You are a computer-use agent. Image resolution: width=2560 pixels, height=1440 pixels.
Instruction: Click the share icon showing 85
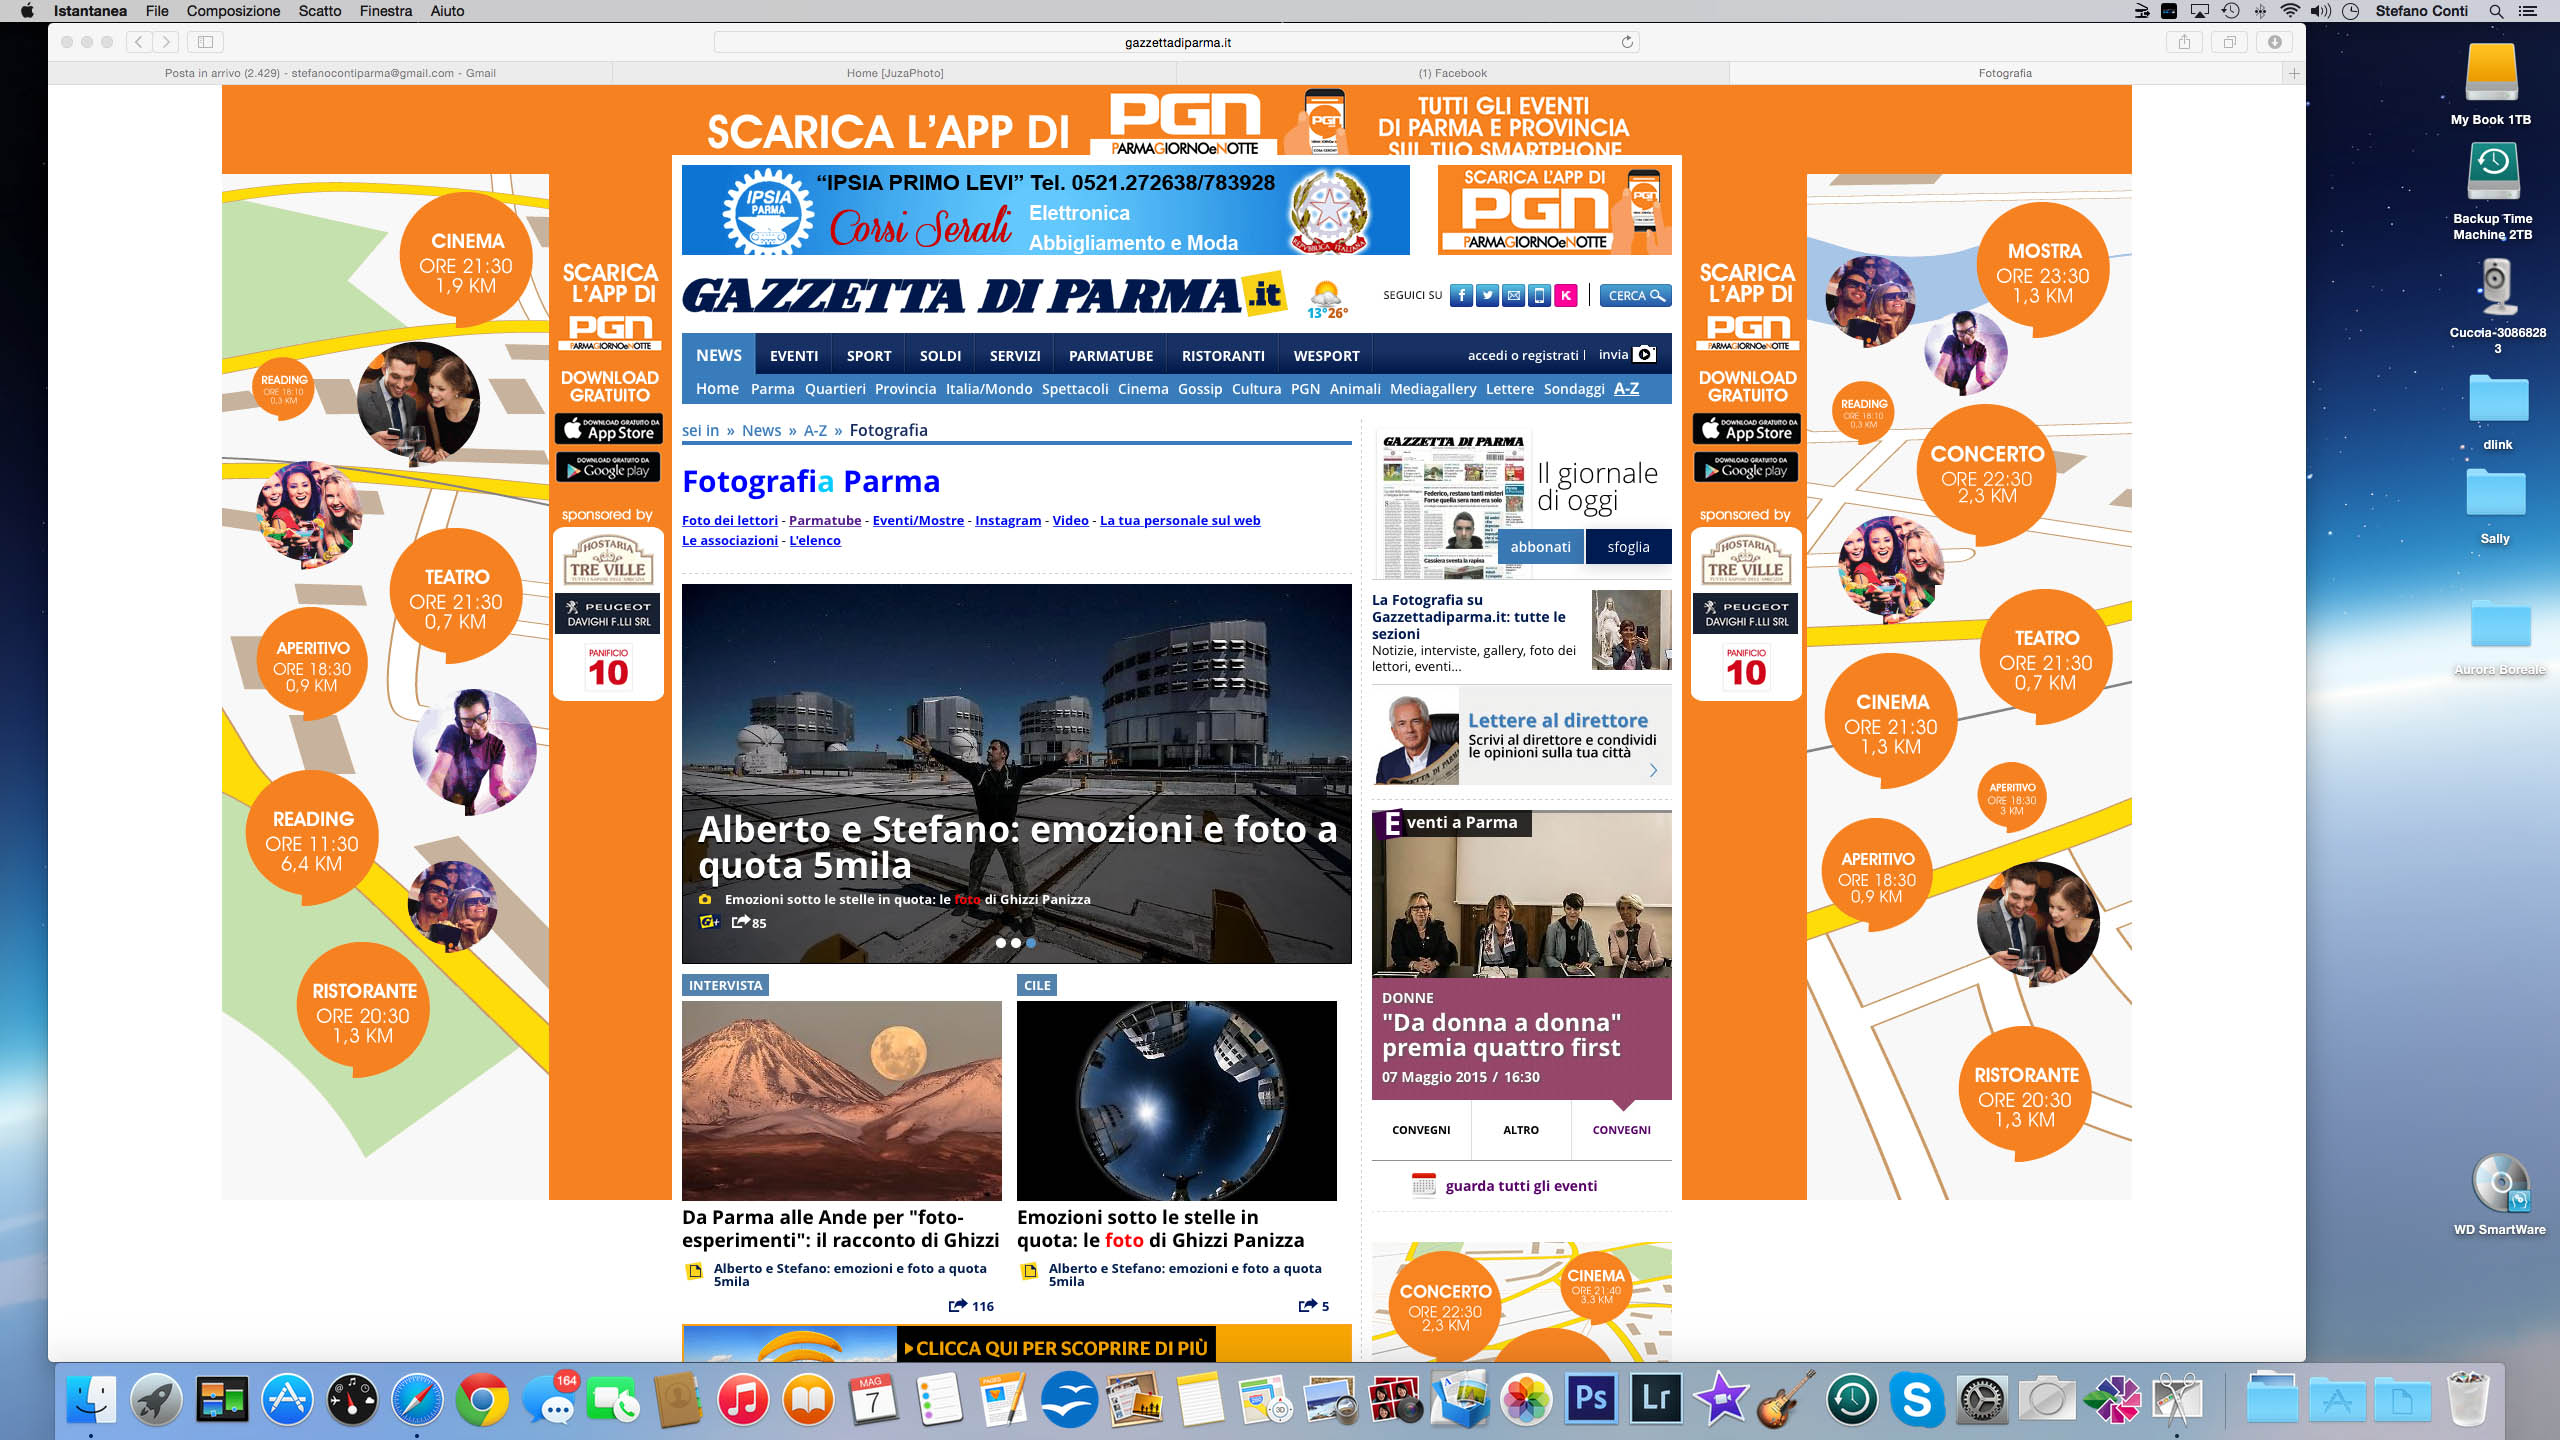(740, 922)
